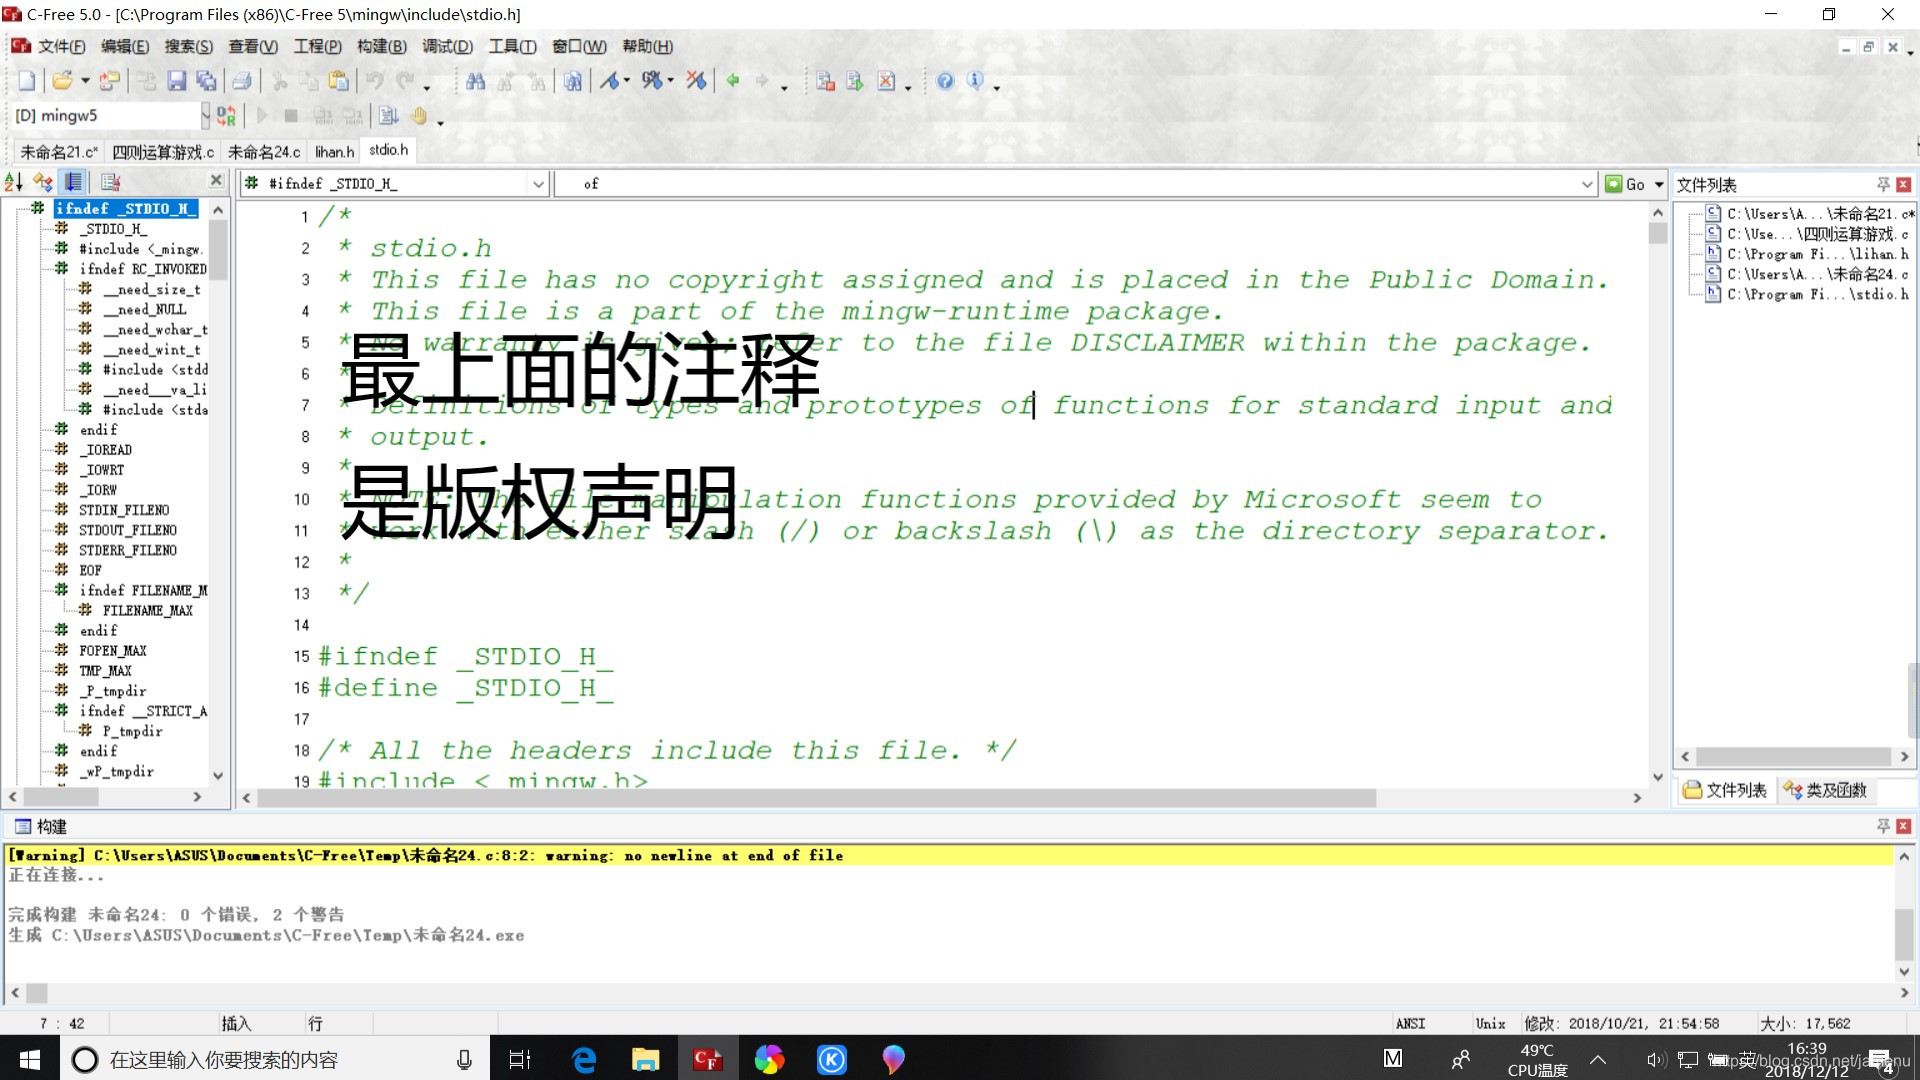Click the editor vertical scrollbar thumb

1657,233
